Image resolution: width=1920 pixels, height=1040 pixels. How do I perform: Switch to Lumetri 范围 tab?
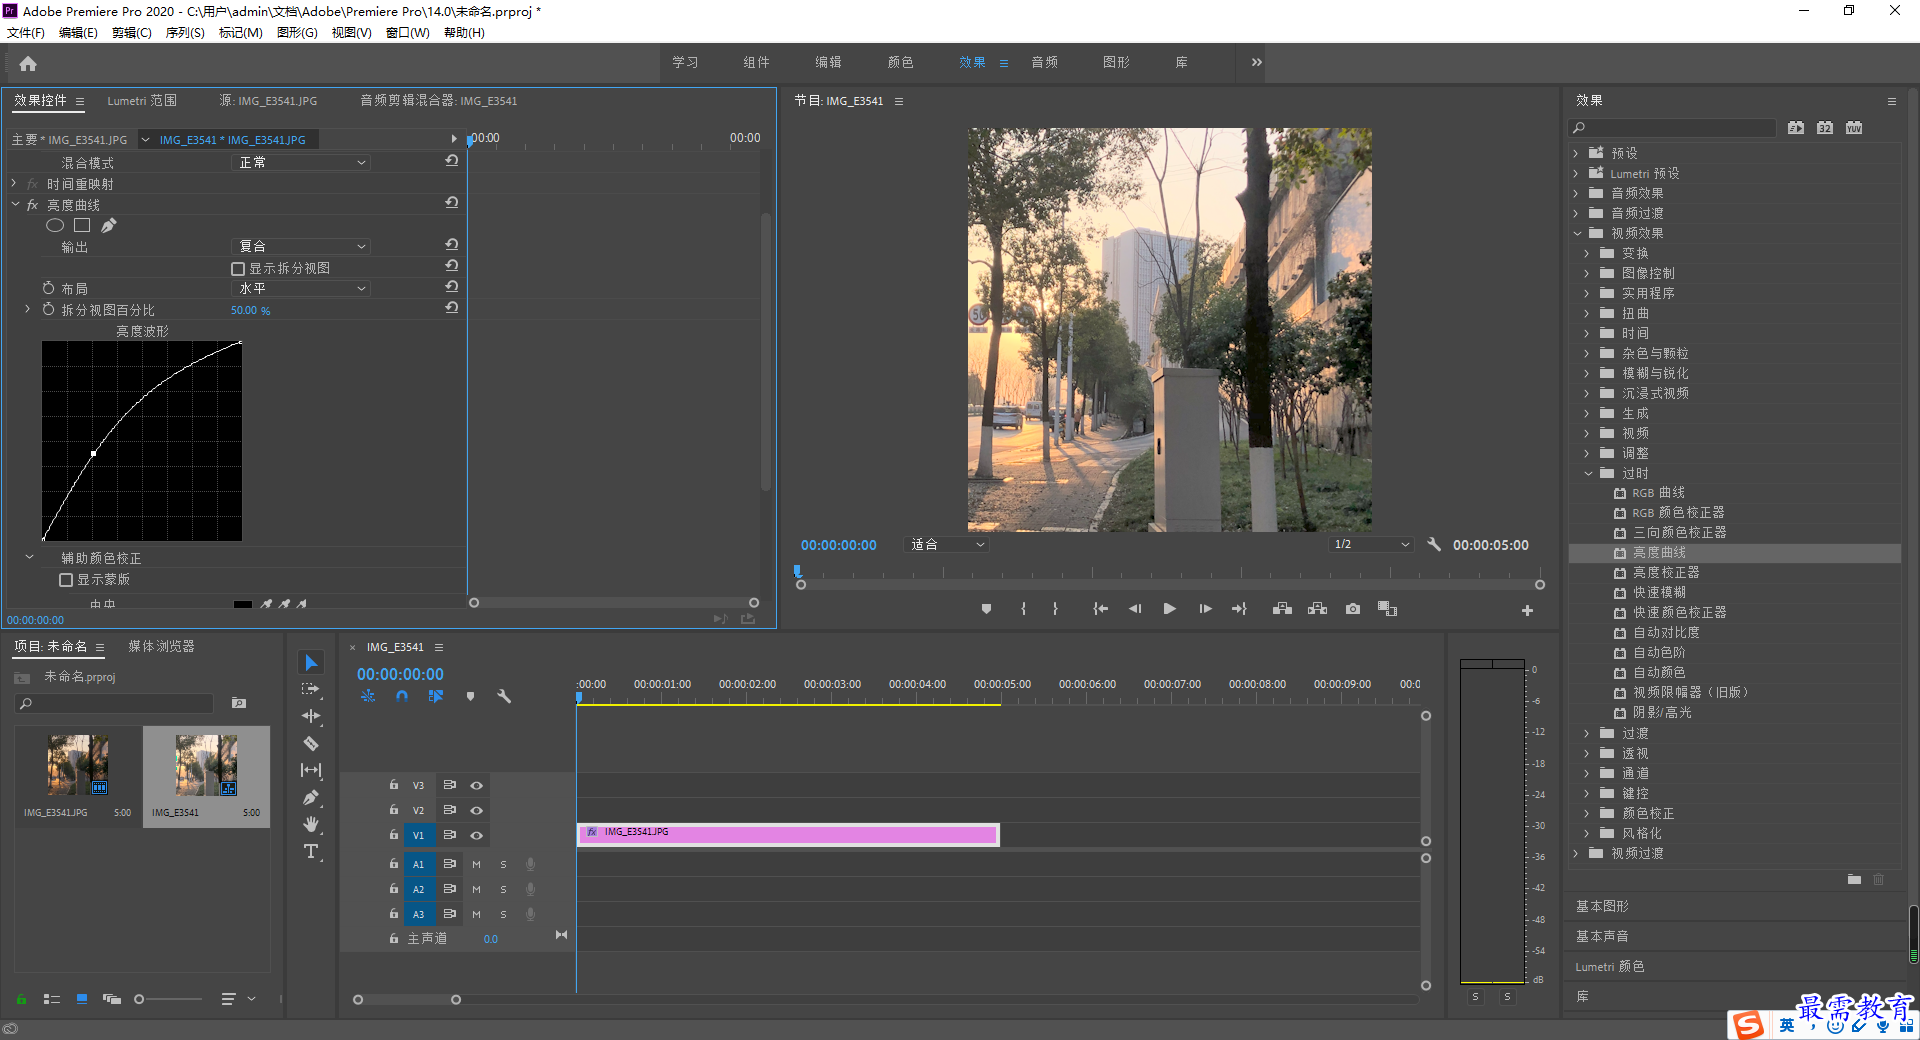point(142,101)
